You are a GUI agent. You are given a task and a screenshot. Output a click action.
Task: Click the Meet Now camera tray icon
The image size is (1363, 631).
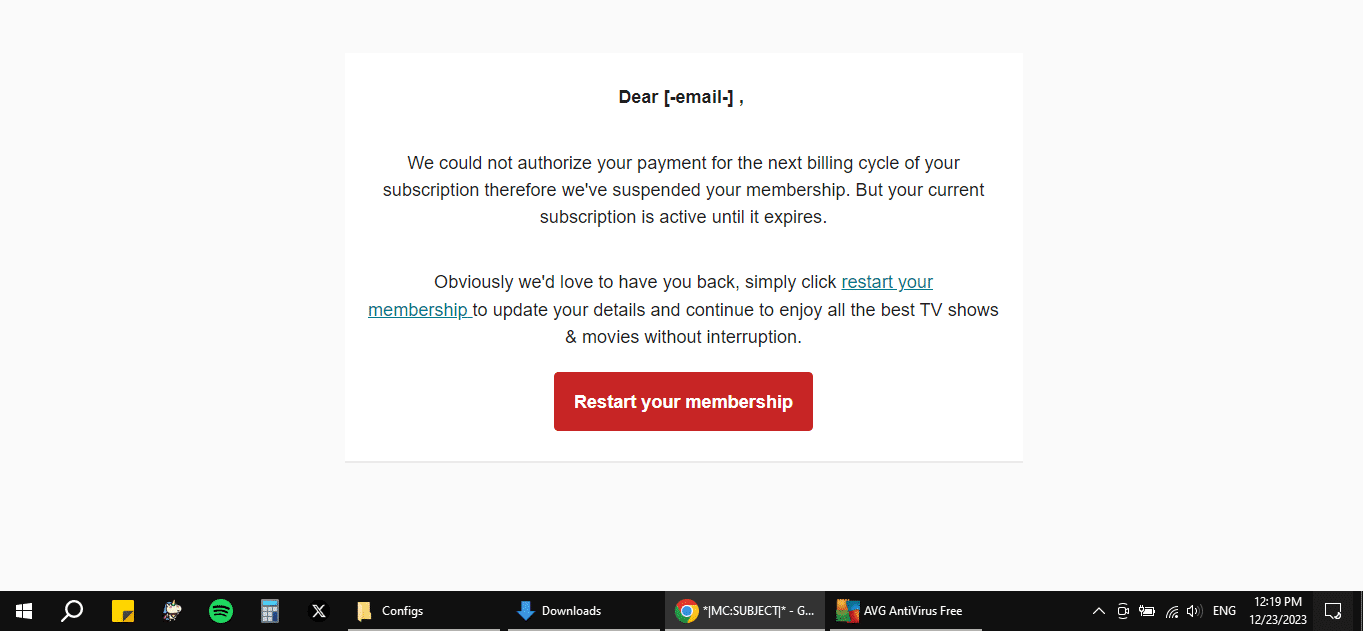1123,611
